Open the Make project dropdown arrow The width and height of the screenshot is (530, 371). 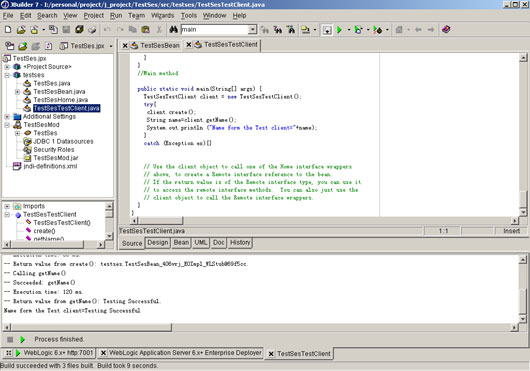pos(315,30)
